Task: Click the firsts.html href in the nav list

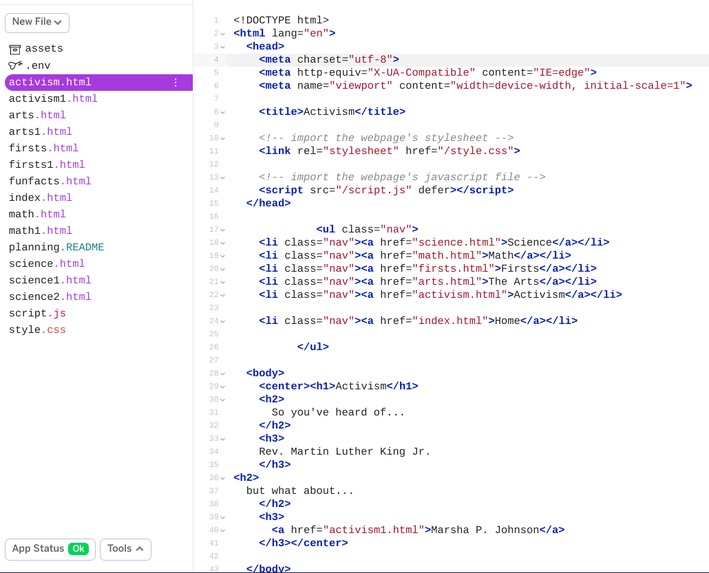Action: pyautogui.click(x=453, y=268)
